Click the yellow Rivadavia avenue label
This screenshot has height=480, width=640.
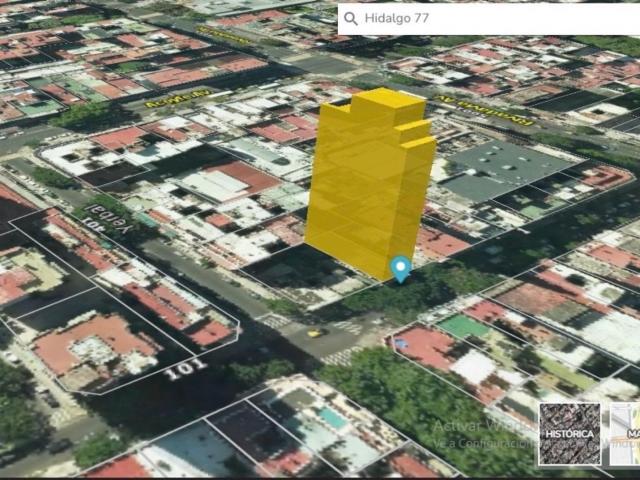pyautogui.click(x=484, y=111)
